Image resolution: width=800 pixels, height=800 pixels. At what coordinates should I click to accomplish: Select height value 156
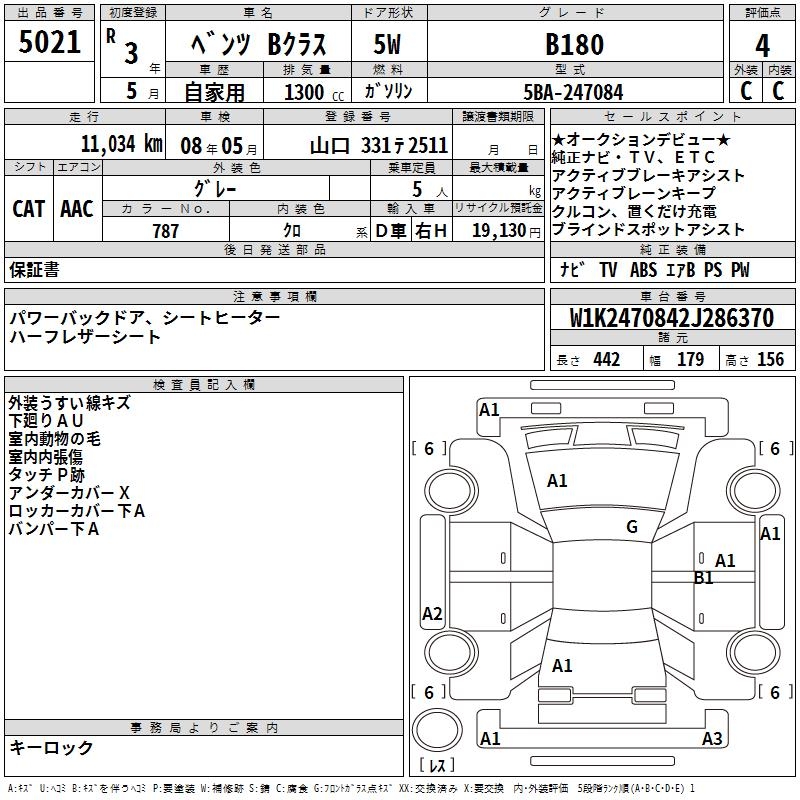770,360
